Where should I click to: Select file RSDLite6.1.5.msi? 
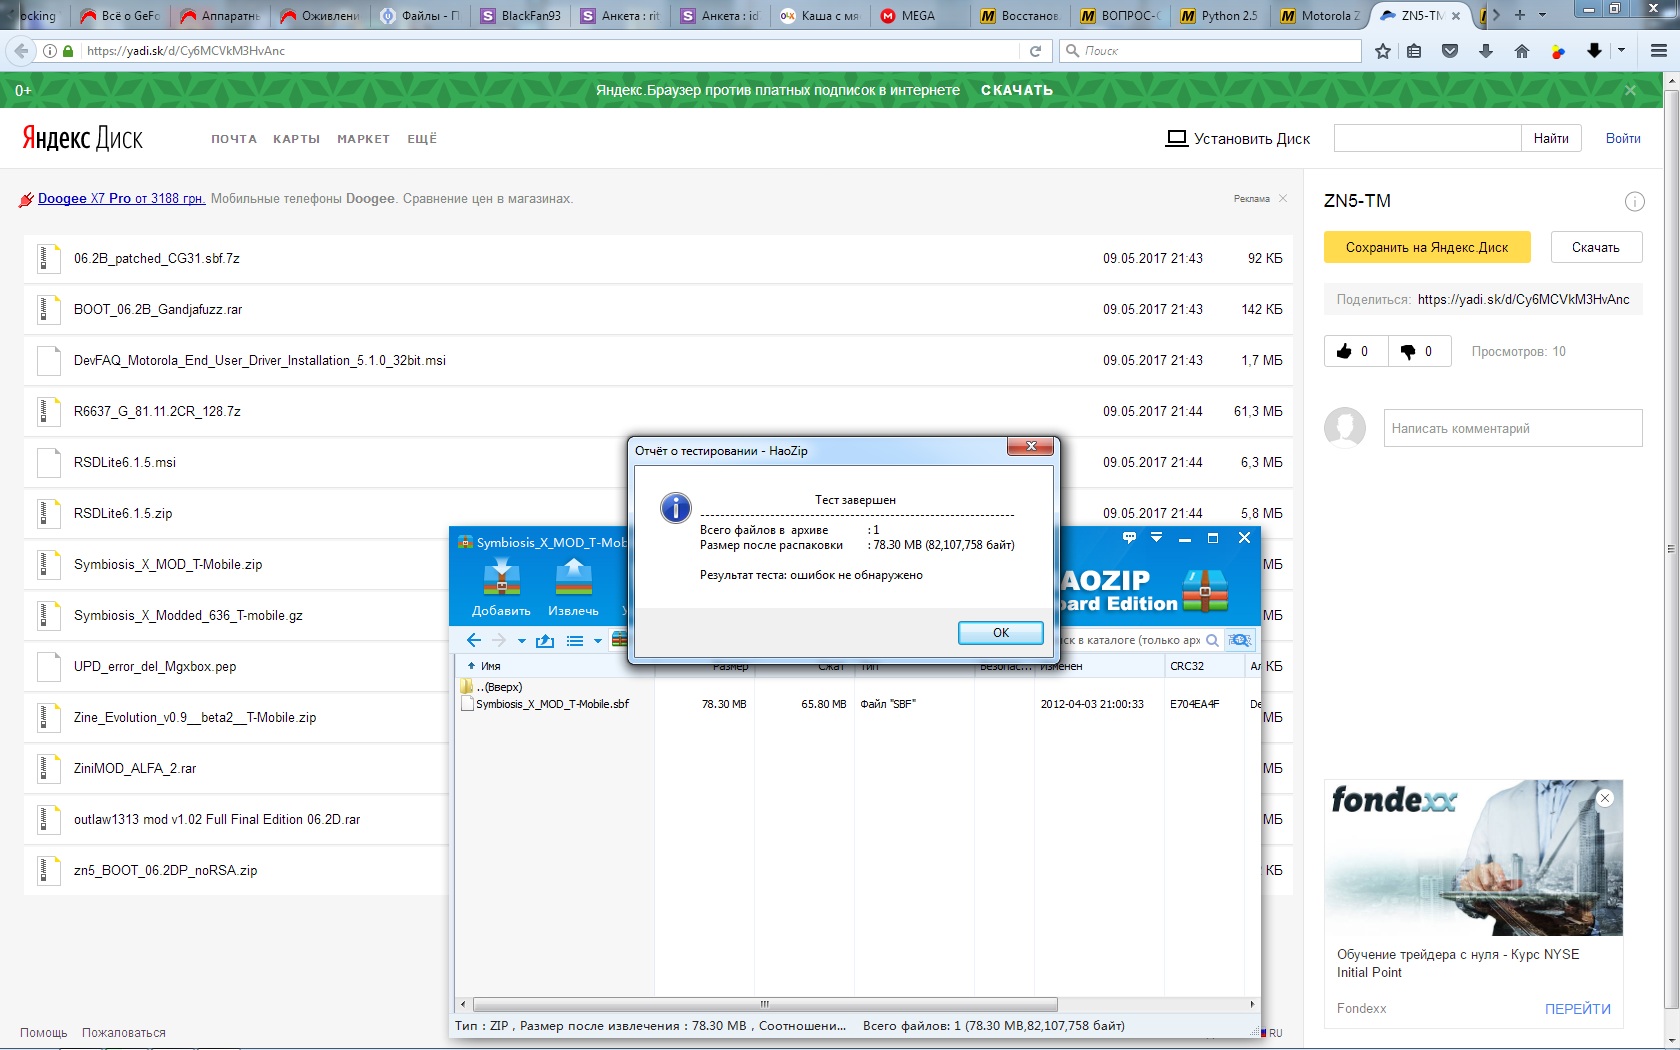coord(658,462)
